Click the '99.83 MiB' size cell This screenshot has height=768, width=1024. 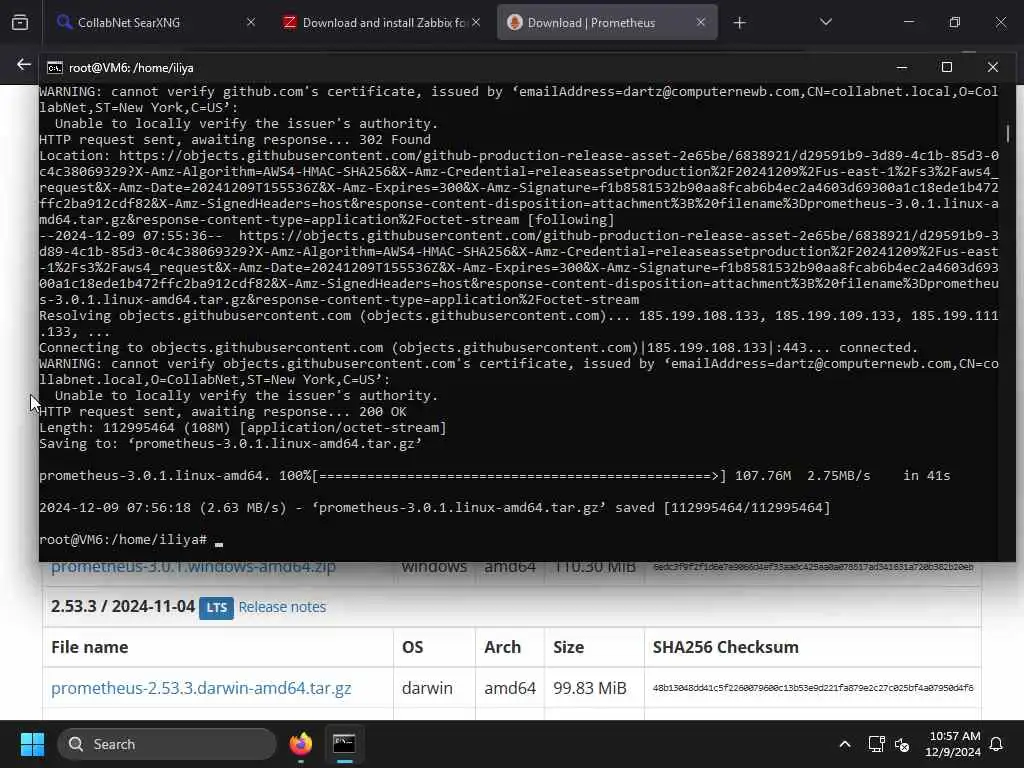(590, 688)
